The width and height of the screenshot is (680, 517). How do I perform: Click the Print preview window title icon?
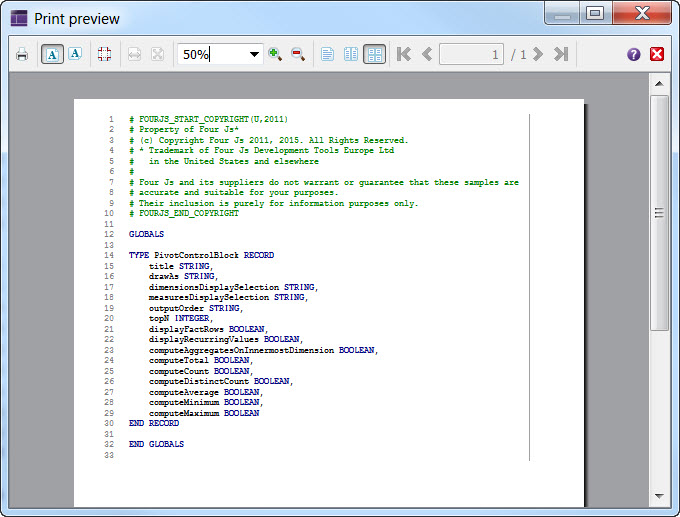pyautogui.click(x=19, y=18)
